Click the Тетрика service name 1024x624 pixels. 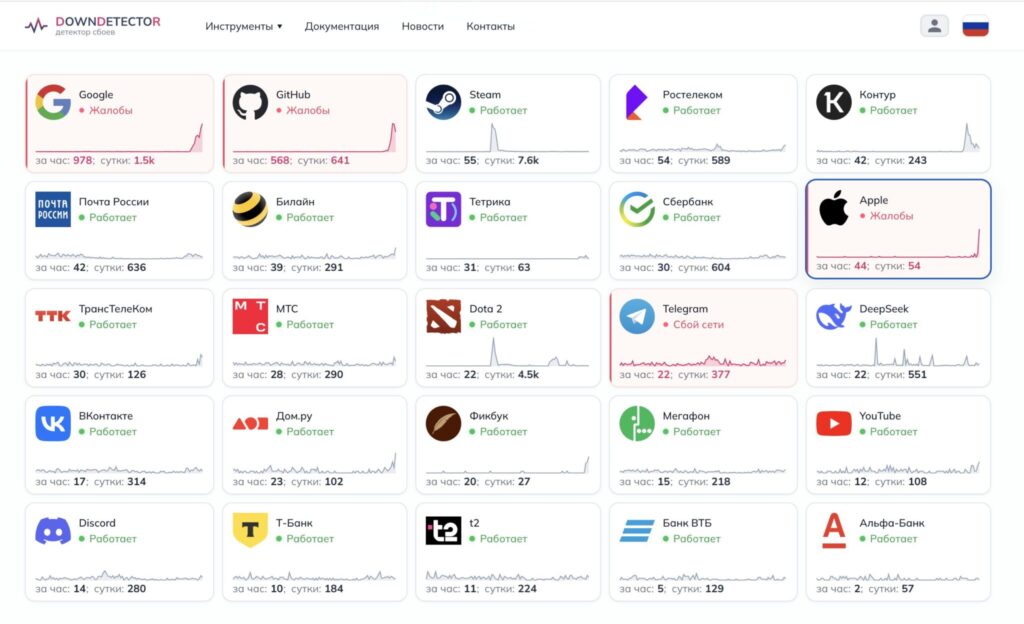tap(490, 202)
